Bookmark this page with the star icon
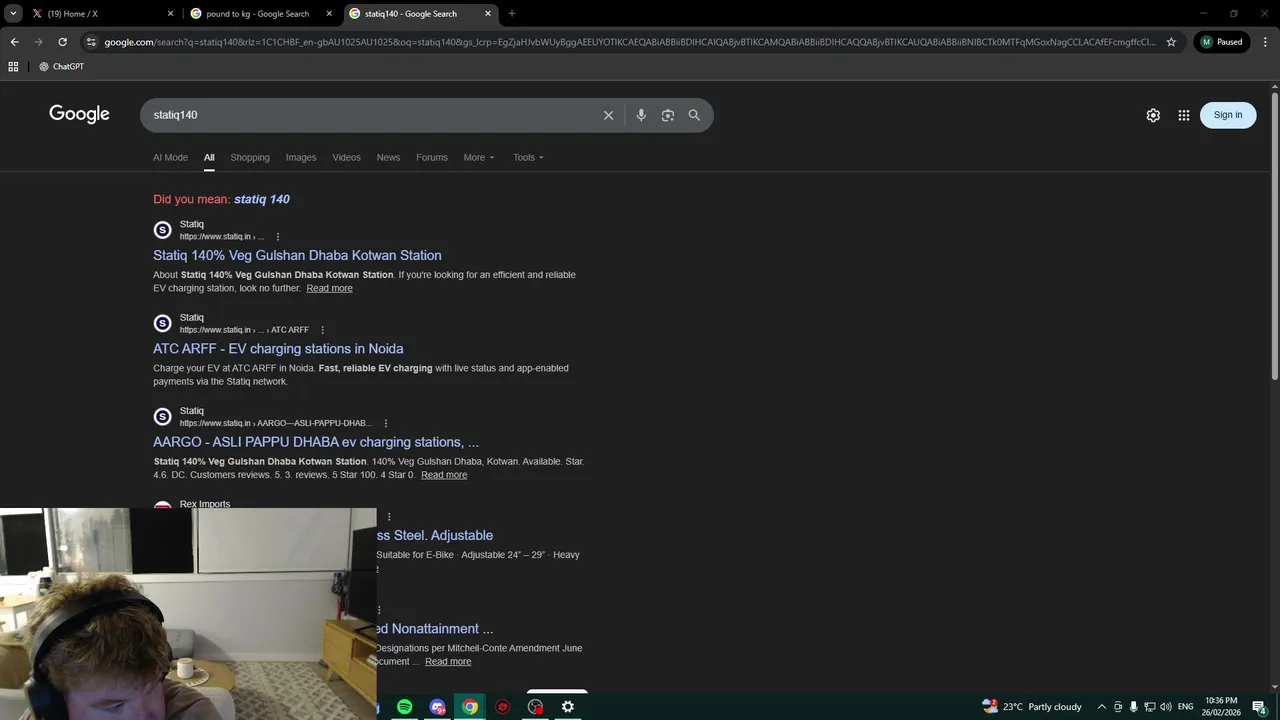The height and width of the screenshot is (720, 1280). (1171, 42)
